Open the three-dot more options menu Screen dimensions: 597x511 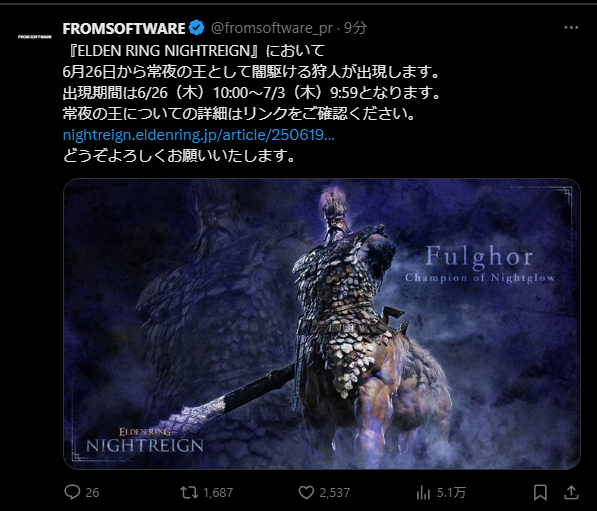pyautogui.click(x=571, y=28)
